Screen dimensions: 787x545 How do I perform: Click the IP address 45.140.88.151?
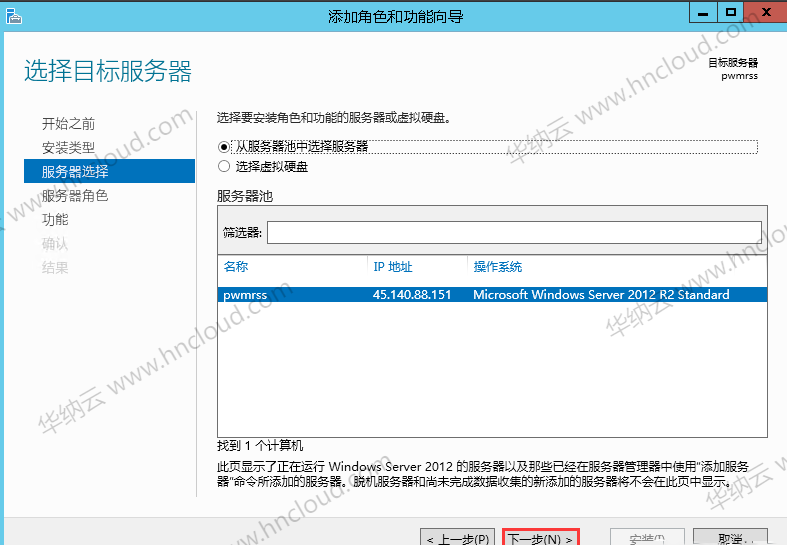(412, 295)
